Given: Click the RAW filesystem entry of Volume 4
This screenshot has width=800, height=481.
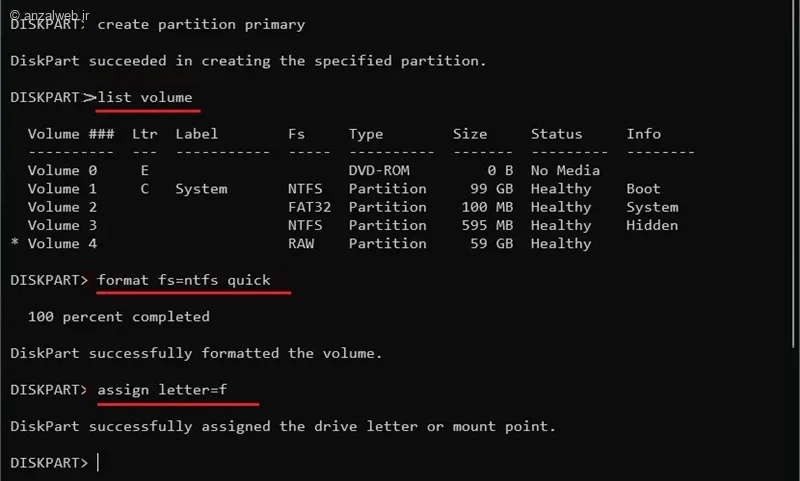Looking at the screenshot, I should coord(301,243).
